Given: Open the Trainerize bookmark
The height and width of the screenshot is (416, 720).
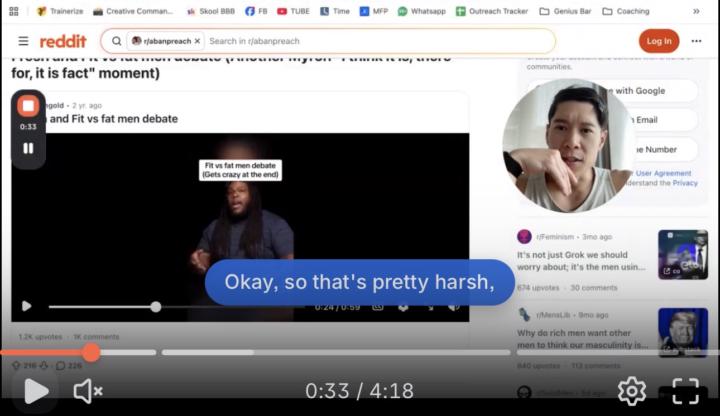Looking at the screenshot, I should (x=60, y=11).
